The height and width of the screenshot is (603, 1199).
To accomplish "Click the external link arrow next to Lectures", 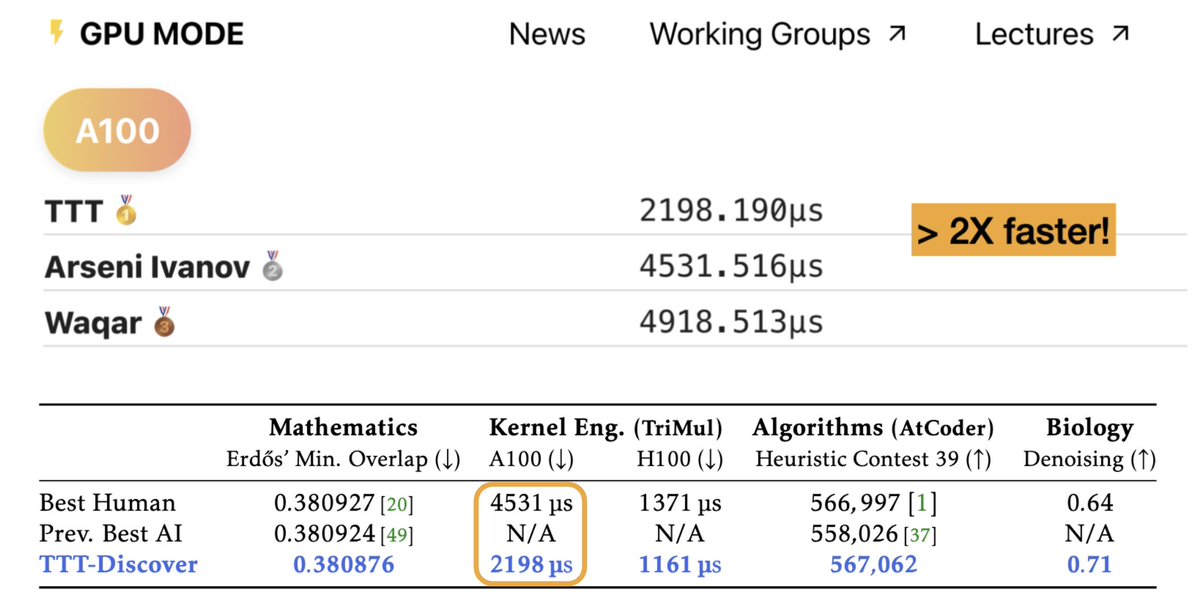I will coord(1119,31).
